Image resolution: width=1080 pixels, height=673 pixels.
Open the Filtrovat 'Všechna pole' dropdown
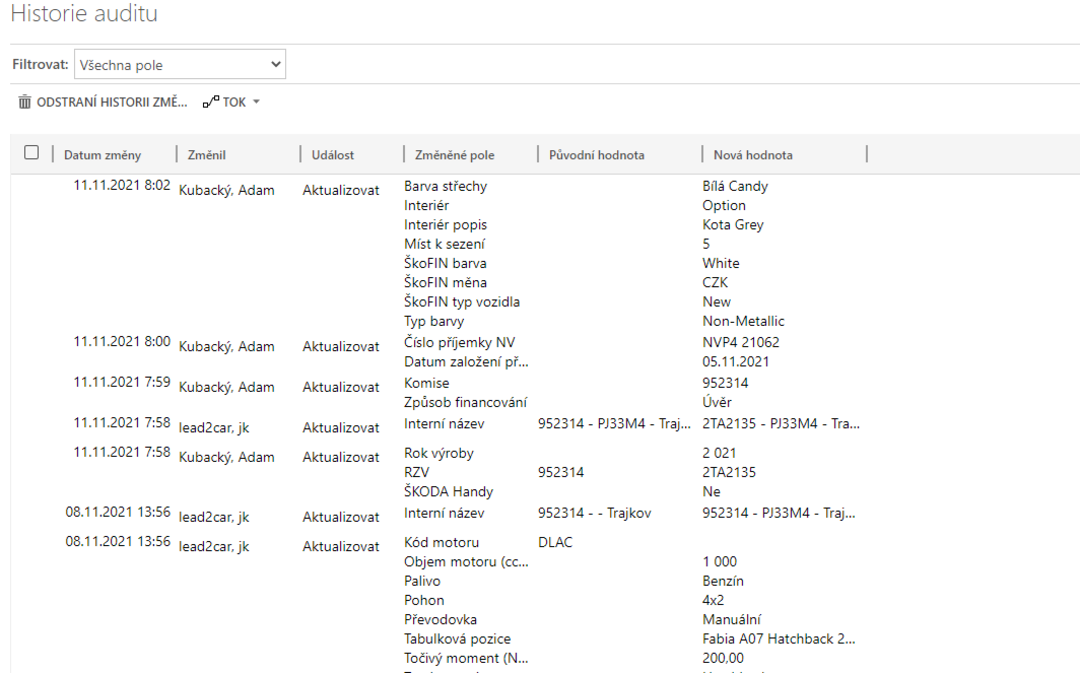(180, 65)
